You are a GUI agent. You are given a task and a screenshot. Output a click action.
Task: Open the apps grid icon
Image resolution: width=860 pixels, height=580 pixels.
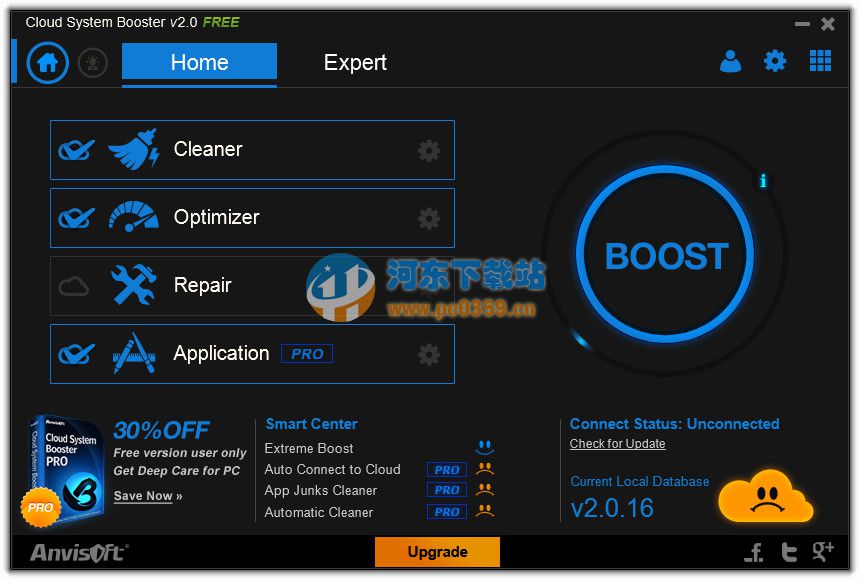[x=820, y=61]
